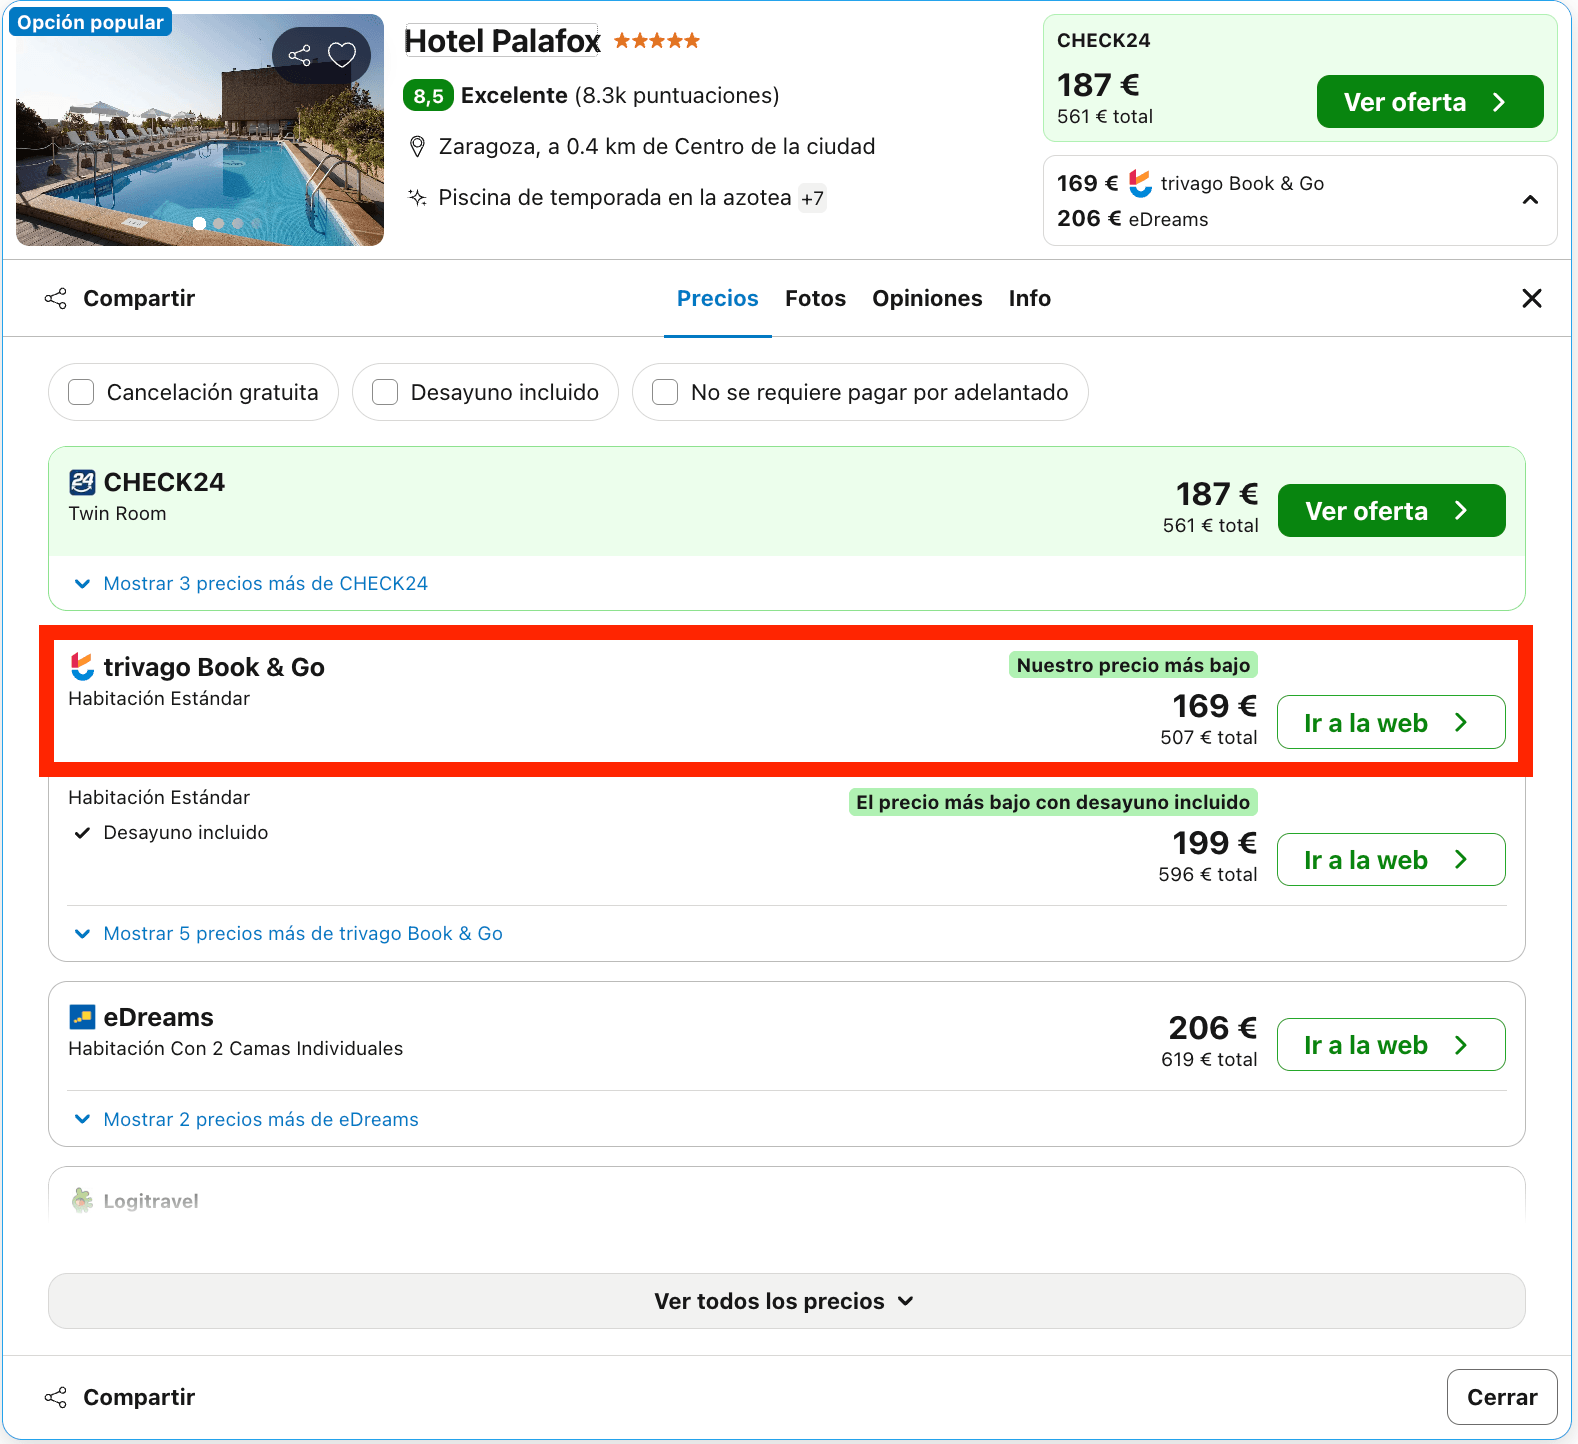This screenshot has height=1444, width=1578.
Task: Click the share icon beside the top Compartir
Action: tap(56, 298)
